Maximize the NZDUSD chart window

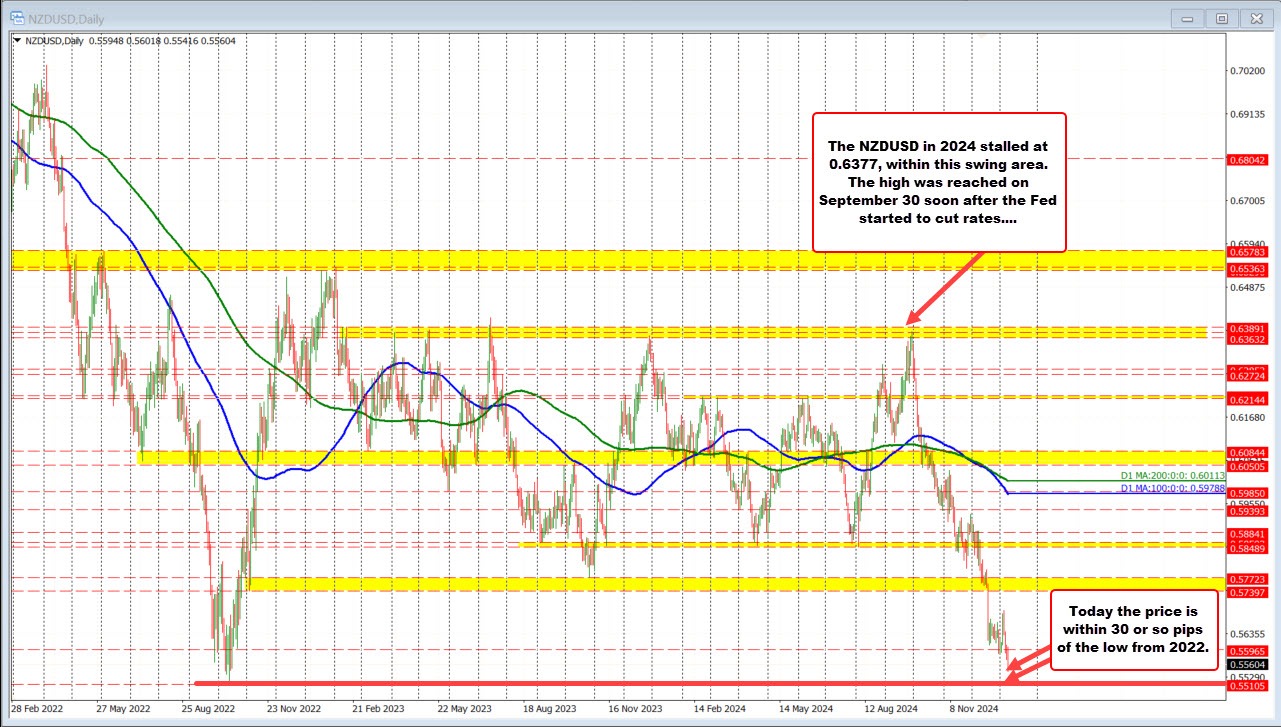tap(1221, 18)
